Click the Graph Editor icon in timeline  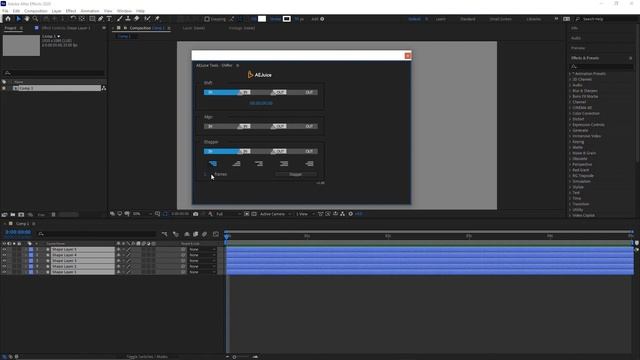click(x=216, y=234)
